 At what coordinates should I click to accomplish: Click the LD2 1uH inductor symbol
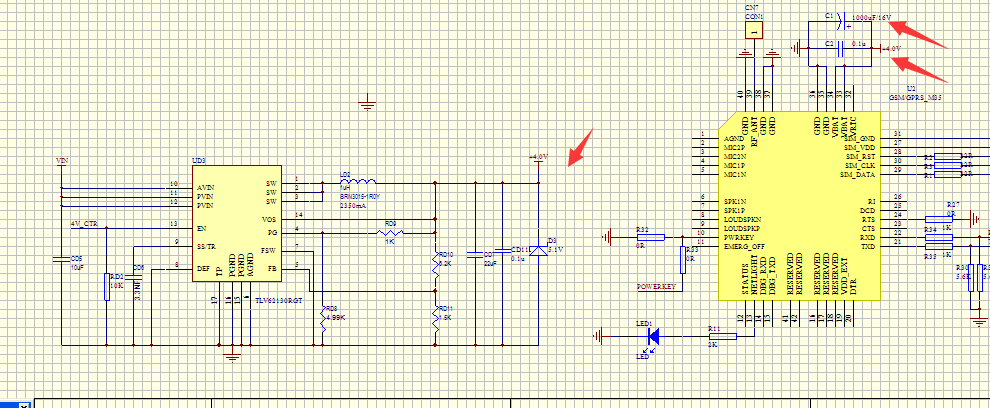click(x=357, y=183)
